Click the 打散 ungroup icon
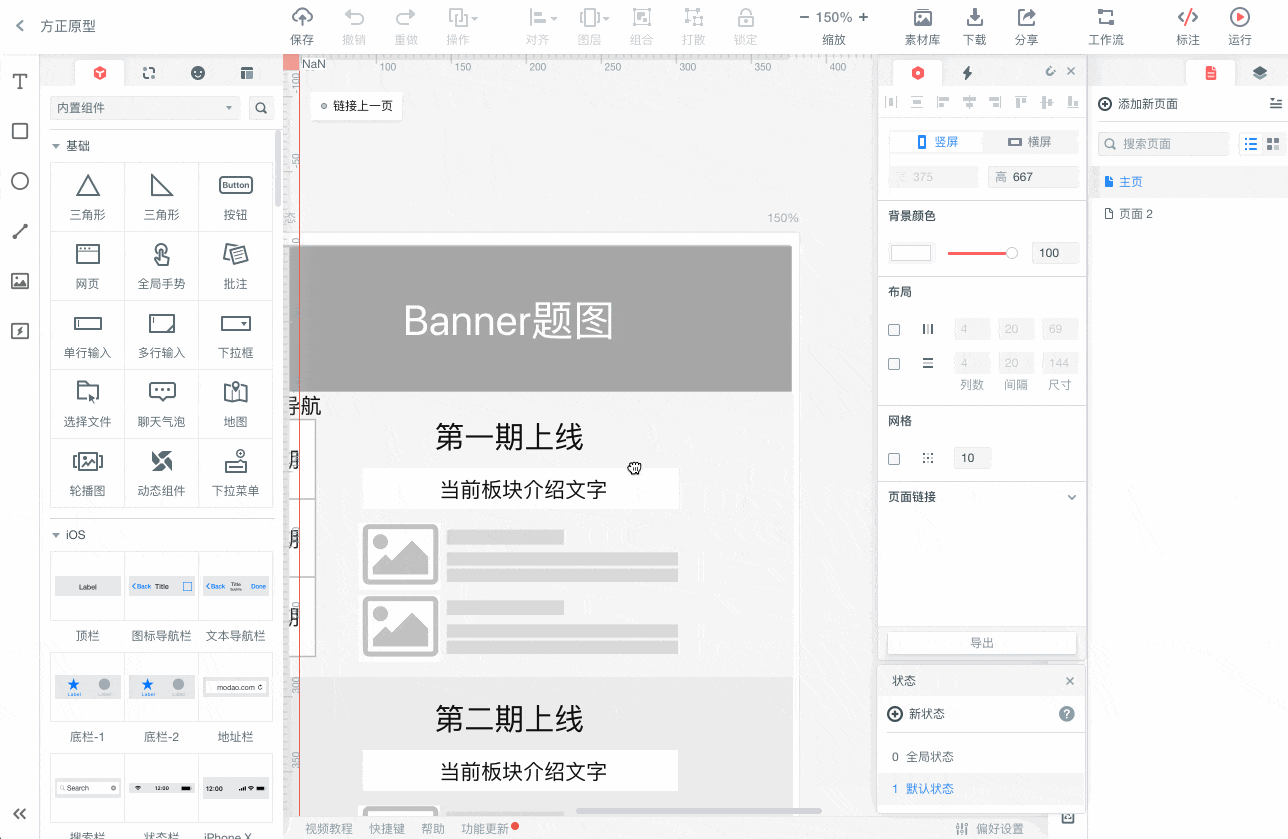 [693, 17]
